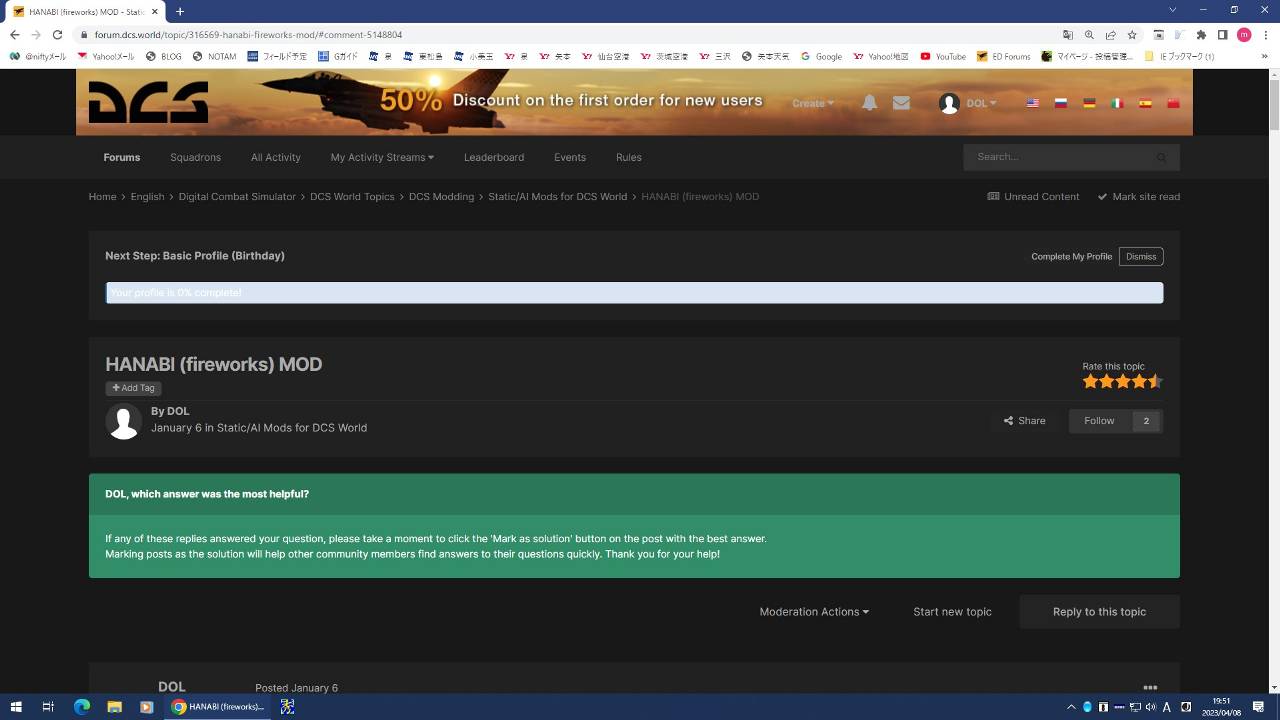Click Start new topic
This screenshot has height=720, width=1280.
[952, 612]
